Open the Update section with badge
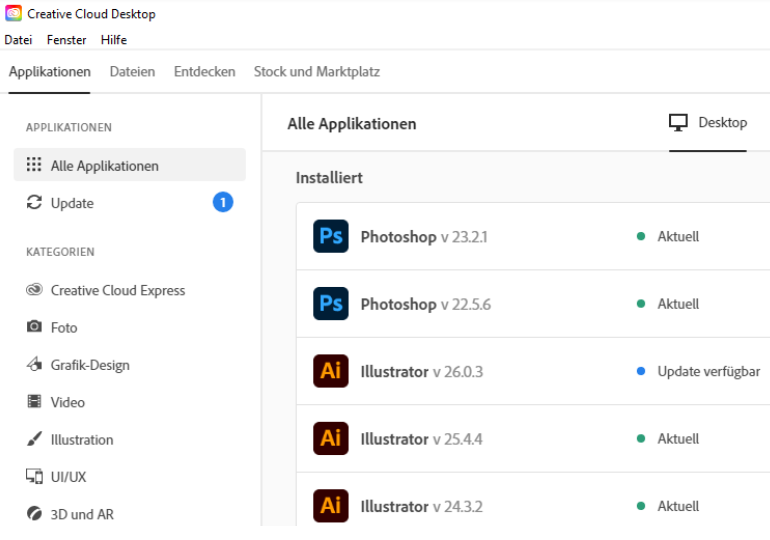Screen dimensions: 770x540 [x=72, y=203]
